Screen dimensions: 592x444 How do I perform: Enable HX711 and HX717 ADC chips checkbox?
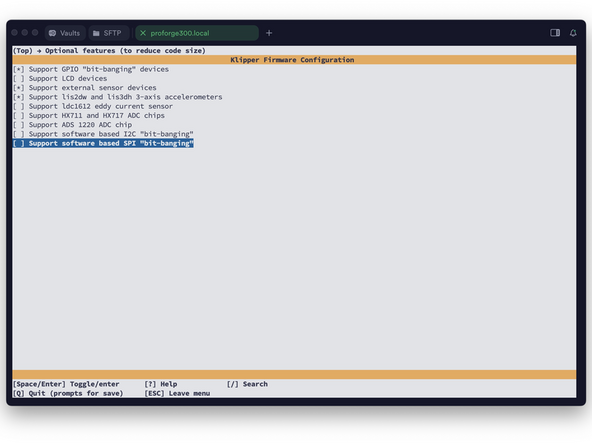(x=18, y=116)
